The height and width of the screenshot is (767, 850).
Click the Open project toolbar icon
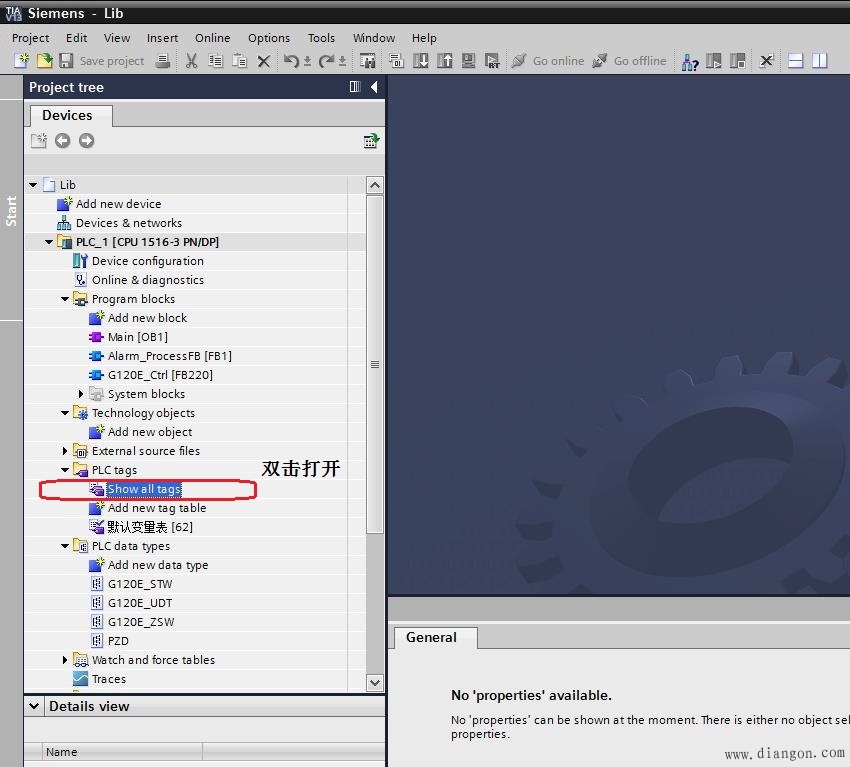(44, 61)
